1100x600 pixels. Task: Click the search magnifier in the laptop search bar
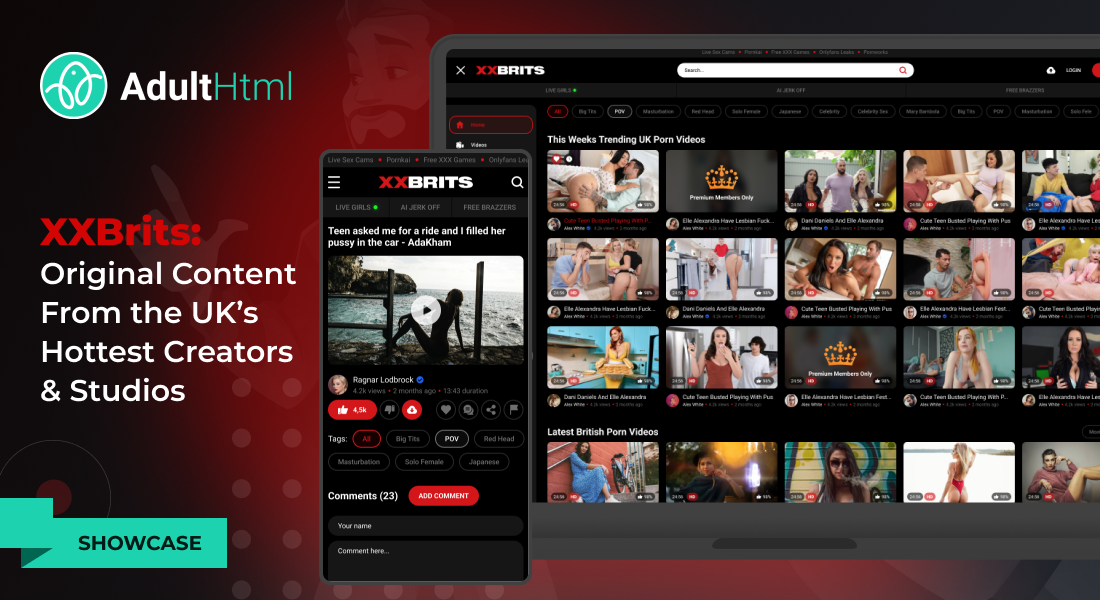[x=903, y=70]
